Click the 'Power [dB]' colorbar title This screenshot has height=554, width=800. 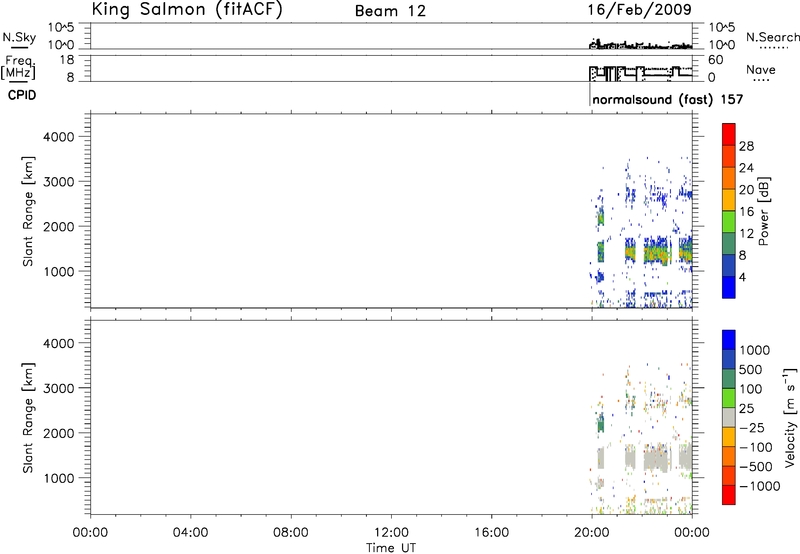764,211
